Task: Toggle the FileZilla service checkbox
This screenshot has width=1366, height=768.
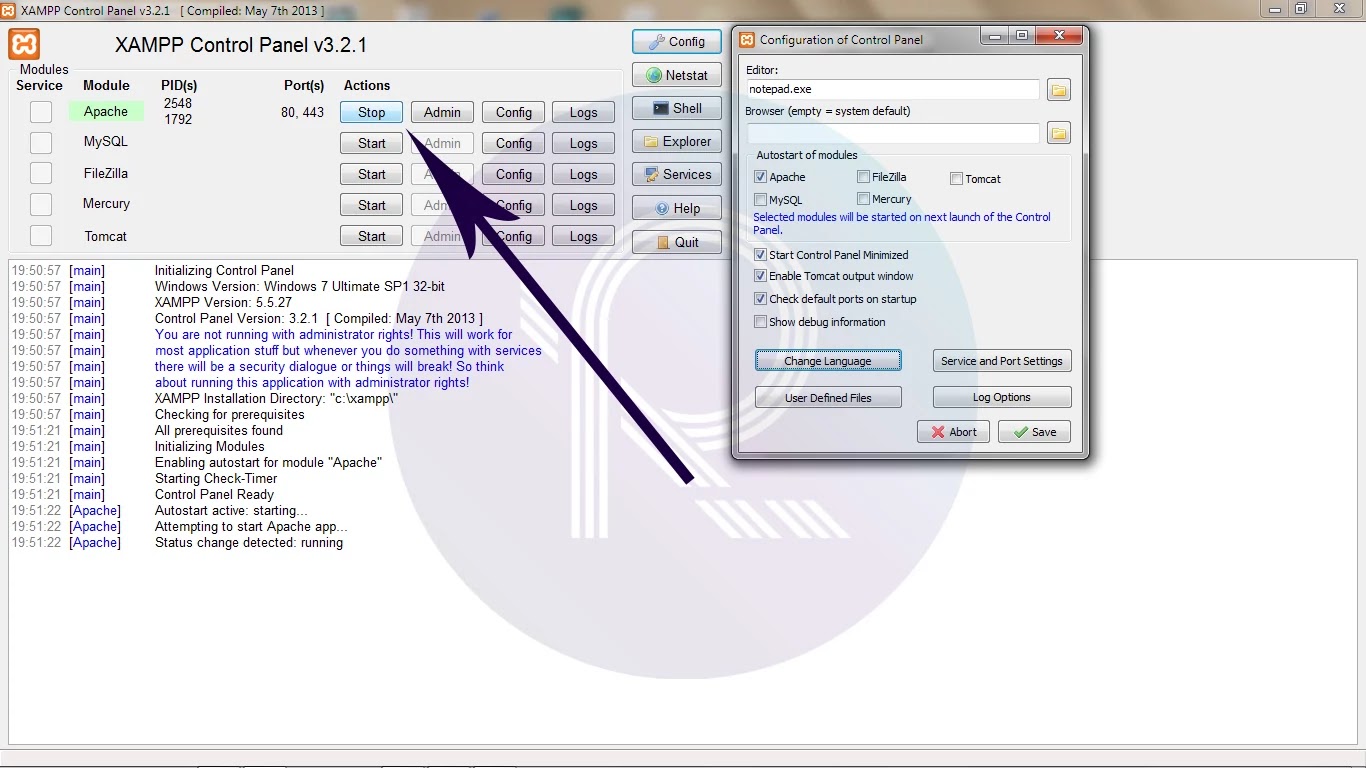Action: [x=41, y=174]
